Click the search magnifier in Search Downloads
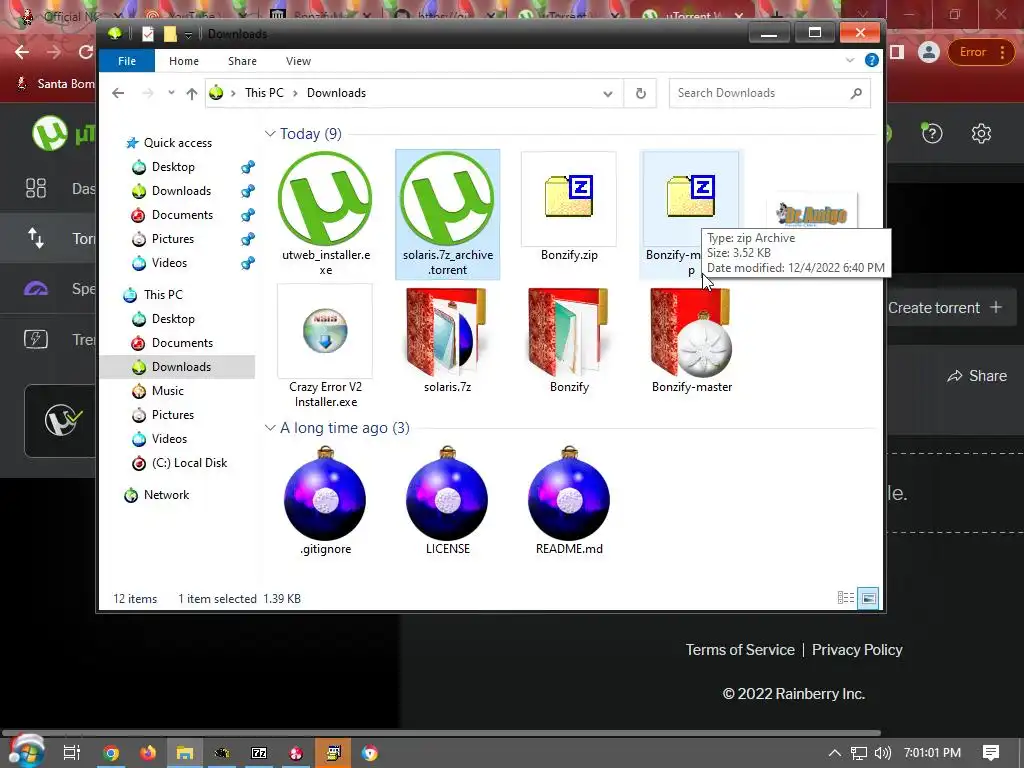1024x768 pixels. [x=856, y=93]
